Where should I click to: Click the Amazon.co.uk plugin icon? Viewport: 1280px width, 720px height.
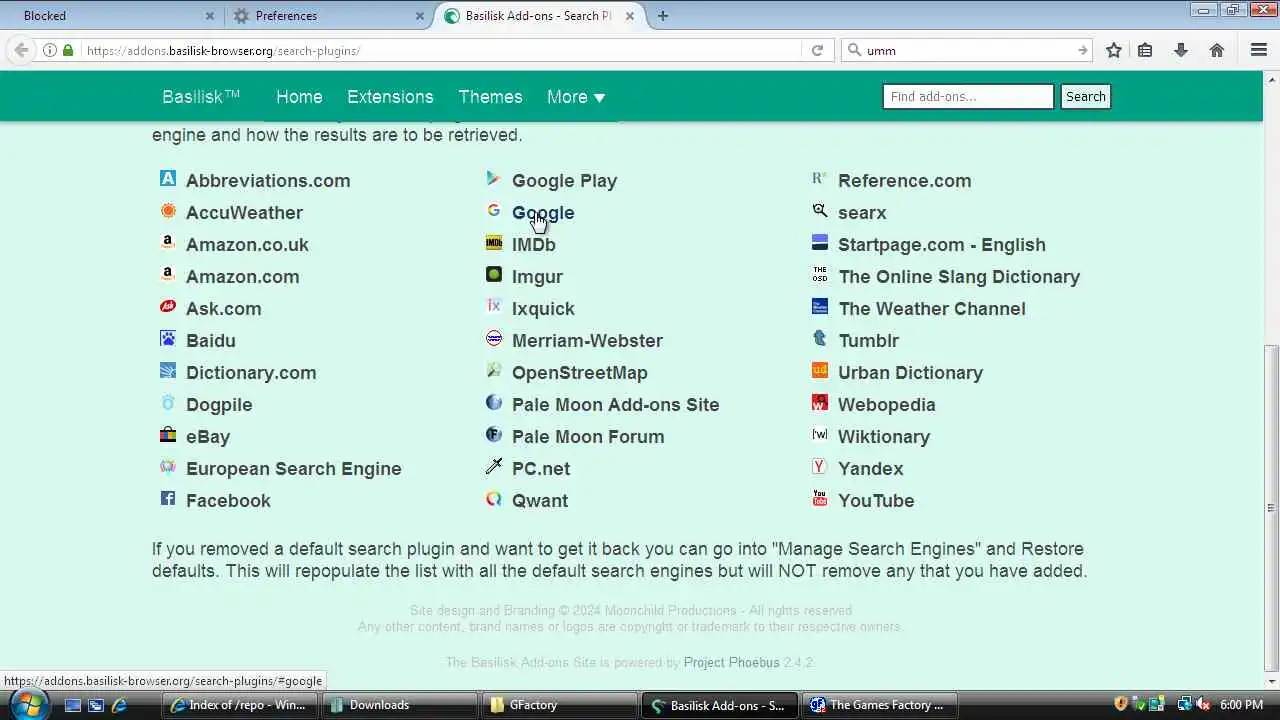pos(168,243)
